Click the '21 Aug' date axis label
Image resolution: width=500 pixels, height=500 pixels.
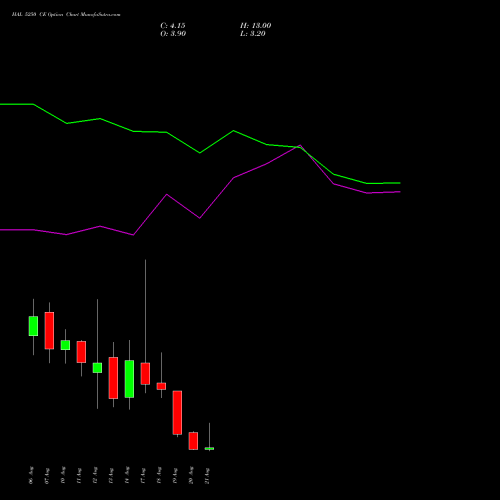point(207,475)
